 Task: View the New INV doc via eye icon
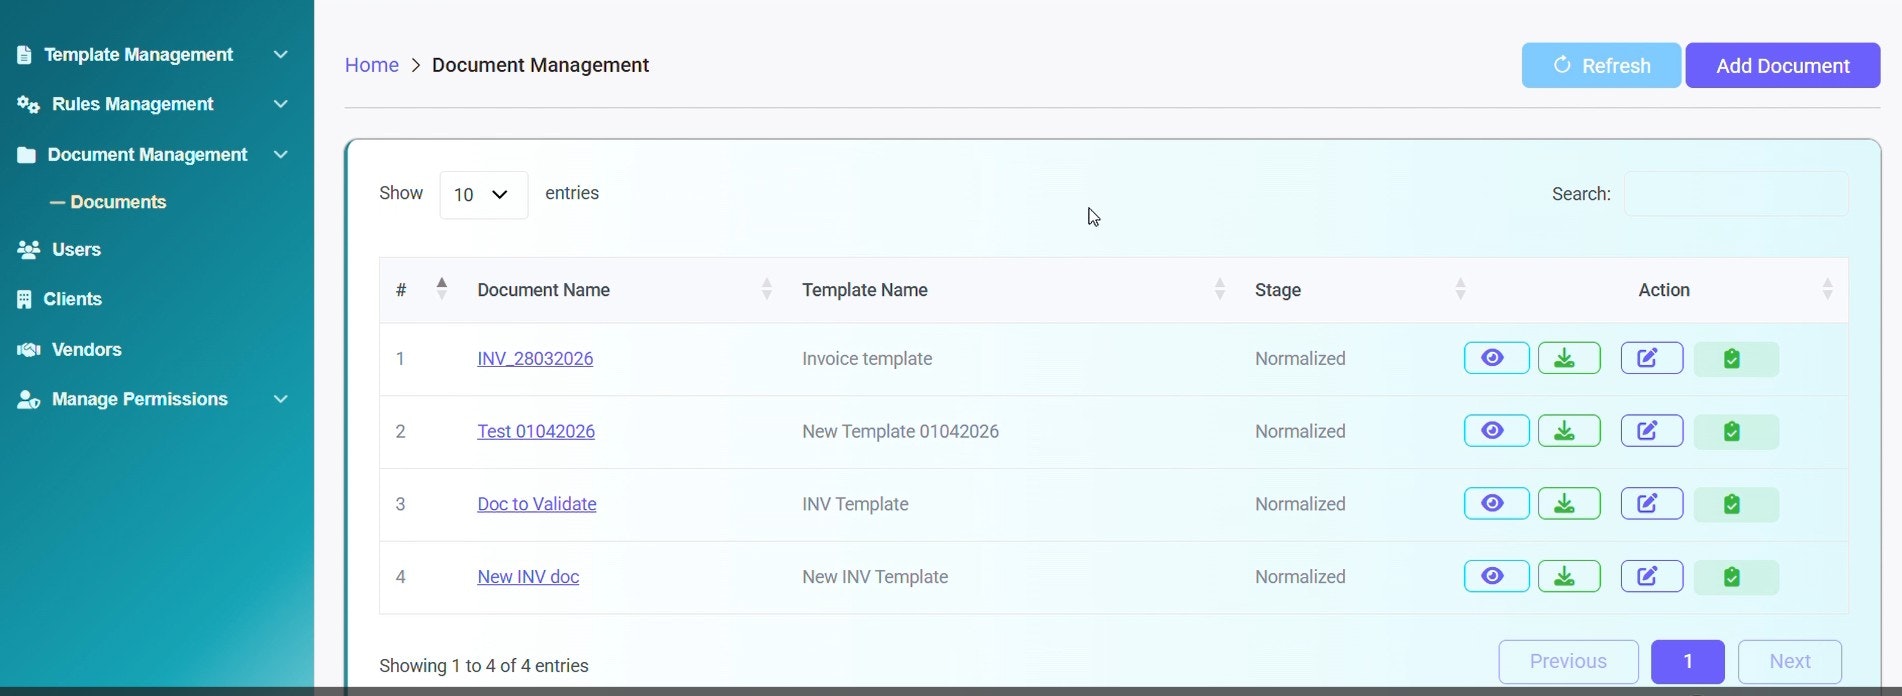tap(1496, 576)
